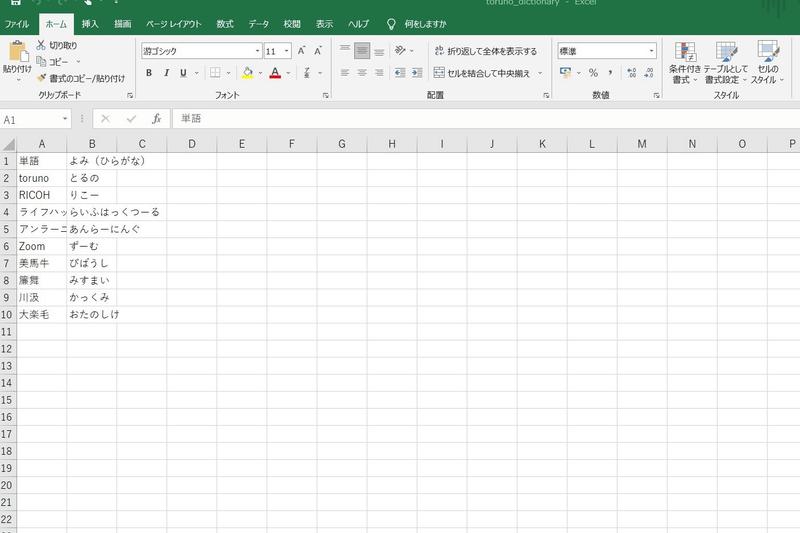
Task: Open the Name Box dropdown arrow
Action: (65, 119)
